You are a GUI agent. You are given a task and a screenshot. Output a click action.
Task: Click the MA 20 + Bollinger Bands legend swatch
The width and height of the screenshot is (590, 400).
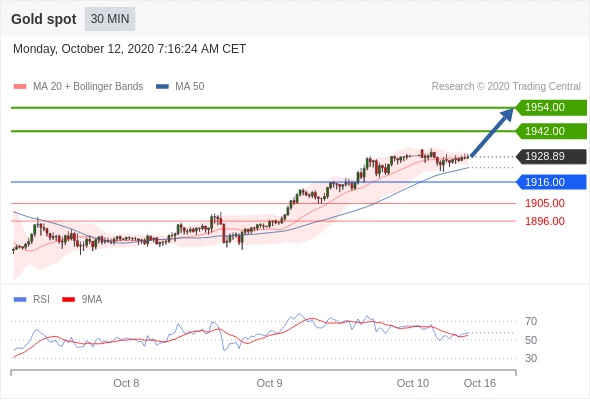coord(20,87)
